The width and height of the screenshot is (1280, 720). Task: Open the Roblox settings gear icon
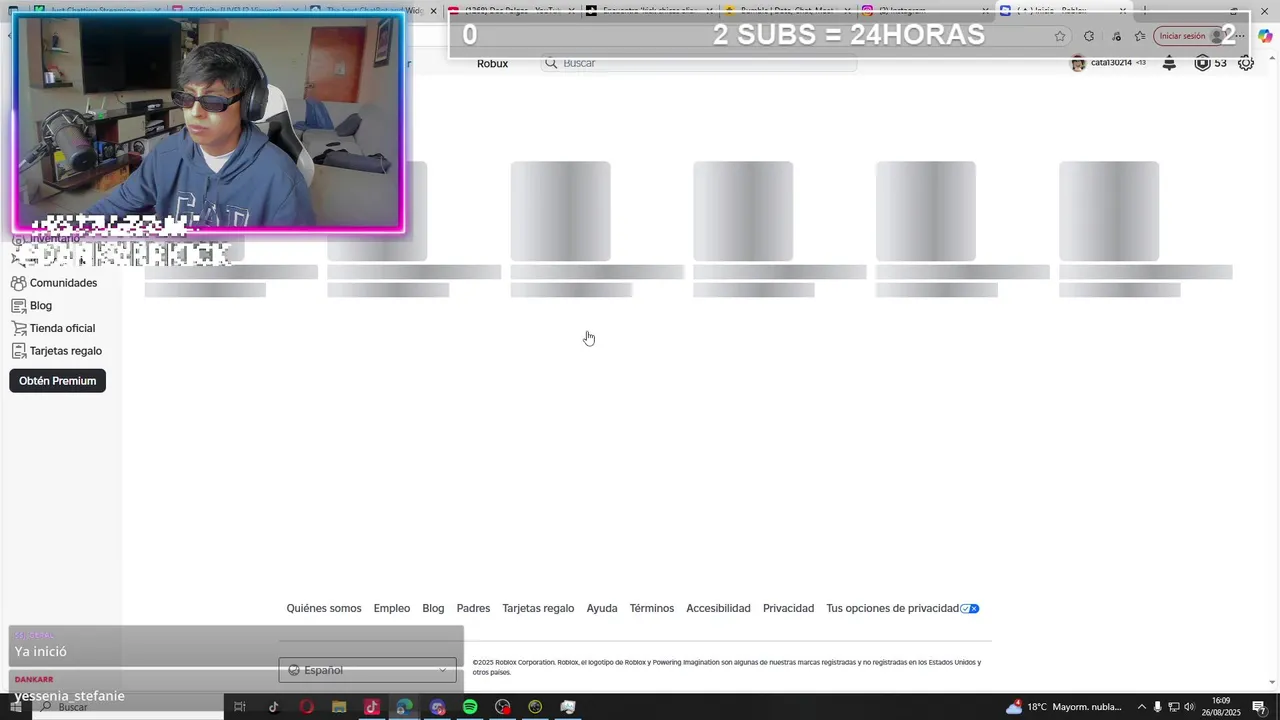[x=1246, y=63]
